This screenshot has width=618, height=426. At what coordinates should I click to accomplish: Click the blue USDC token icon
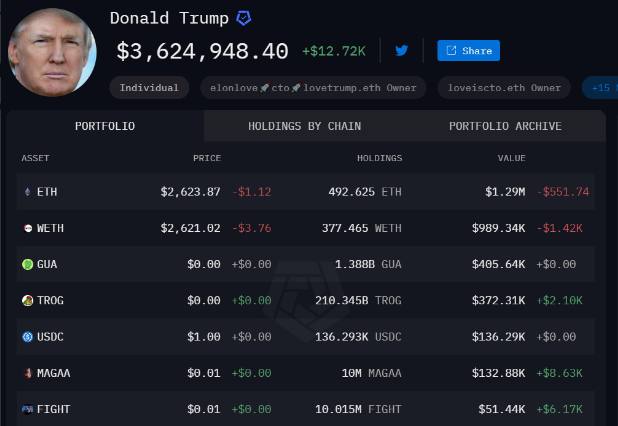pos(27,337)
